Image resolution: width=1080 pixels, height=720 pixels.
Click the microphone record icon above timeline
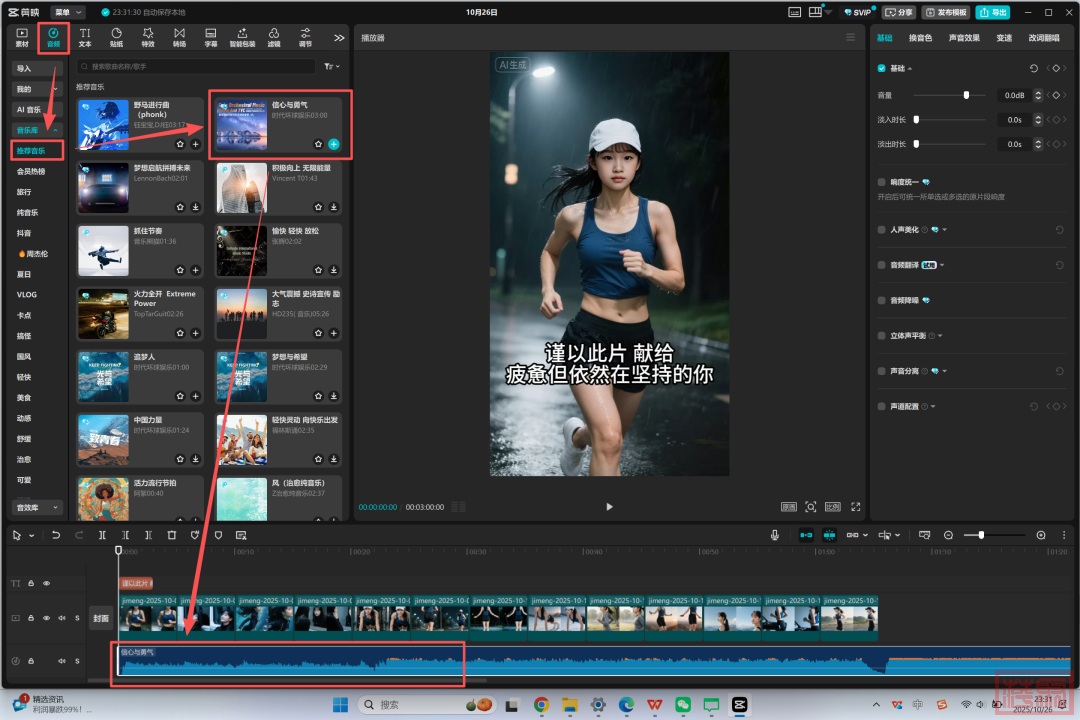click(775, 535)
